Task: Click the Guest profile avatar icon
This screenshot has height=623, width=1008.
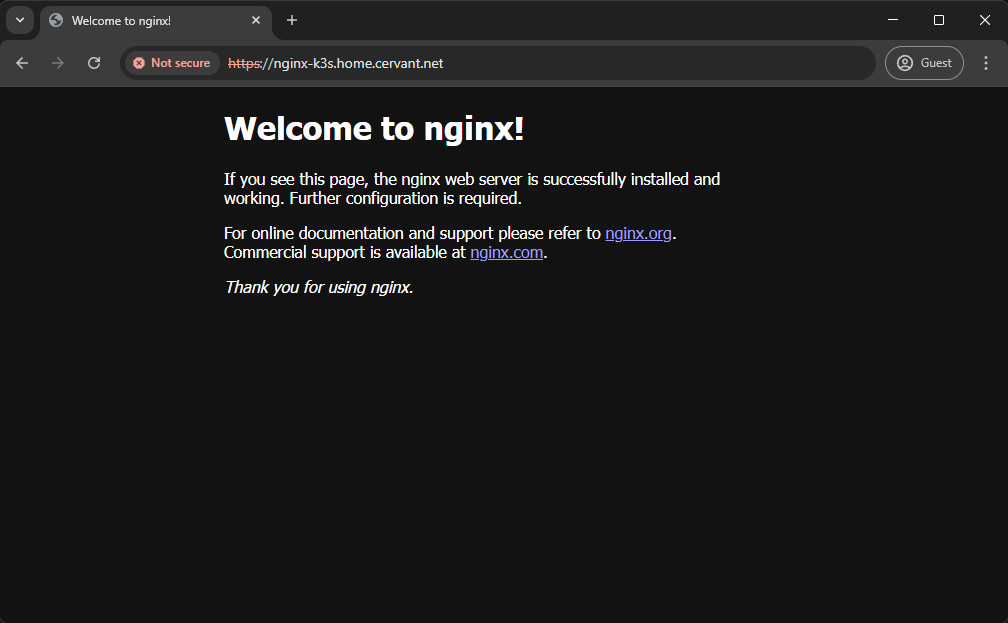Action: pos(905,63)
